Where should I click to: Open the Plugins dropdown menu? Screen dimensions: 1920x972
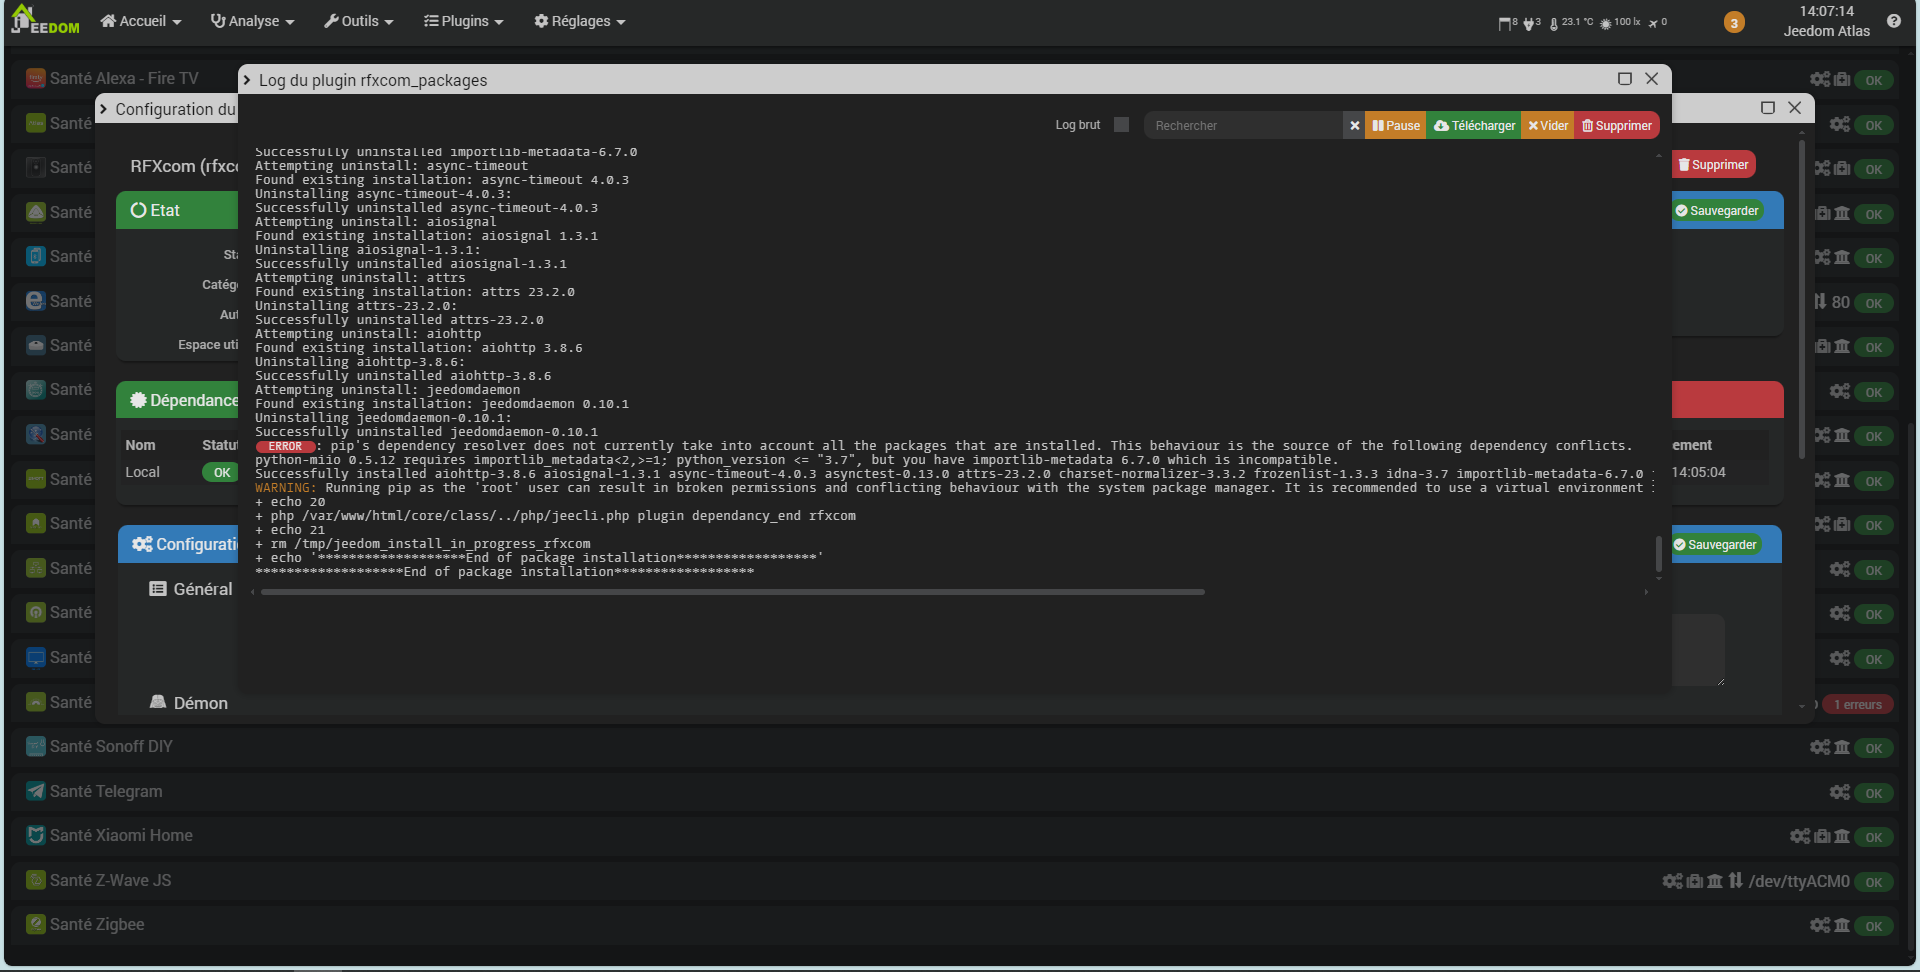(464, 21)
